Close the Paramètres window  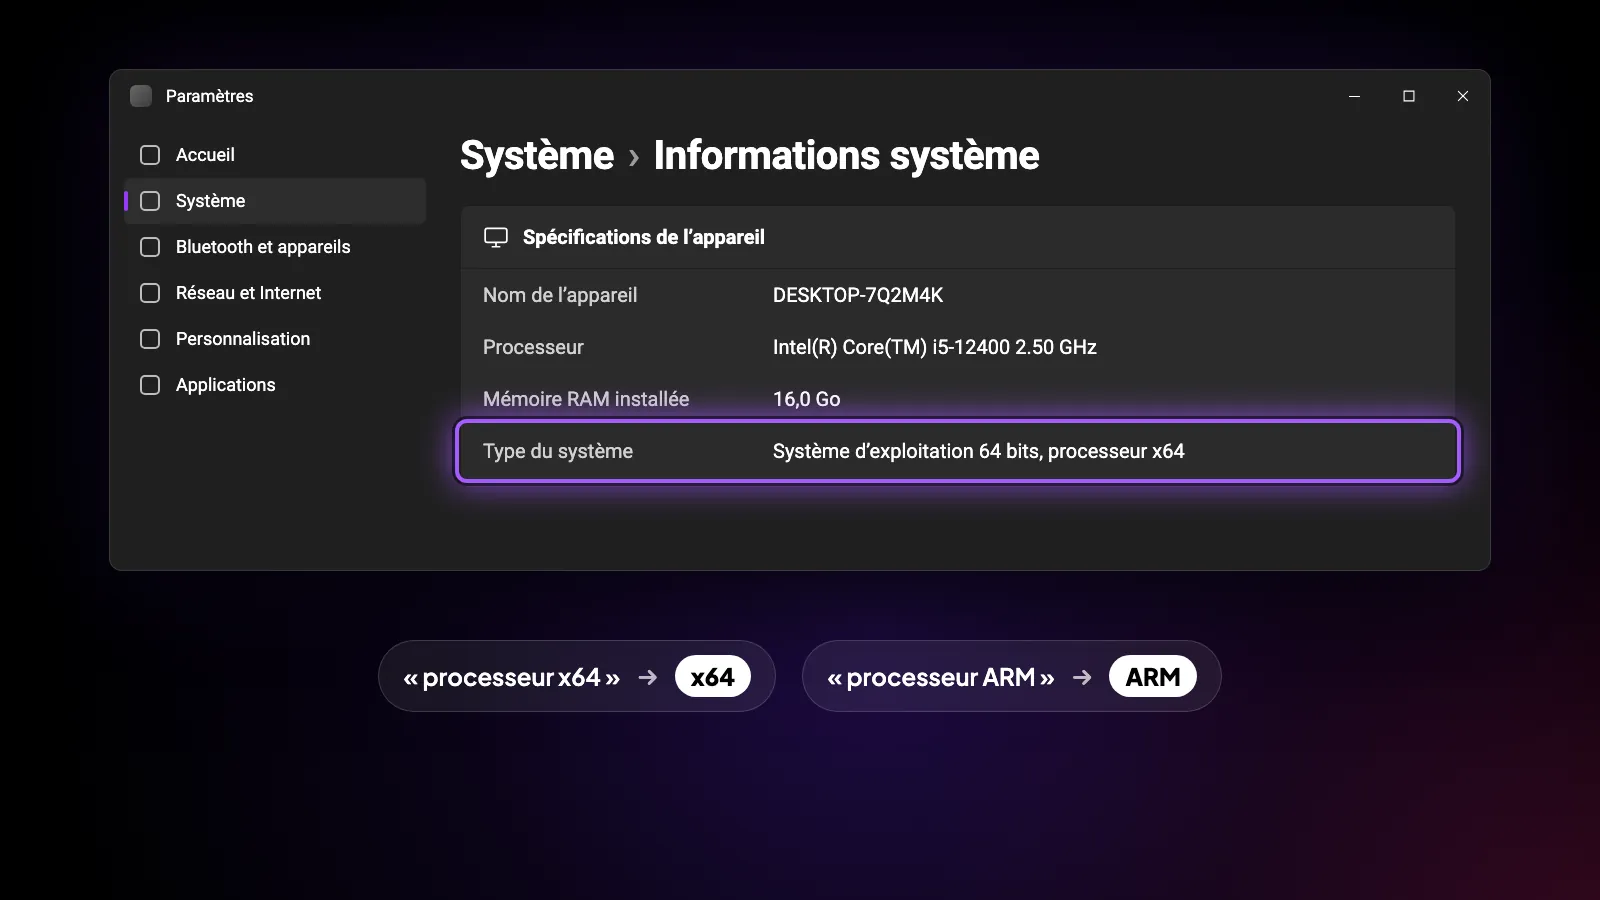coord(1463,96)
